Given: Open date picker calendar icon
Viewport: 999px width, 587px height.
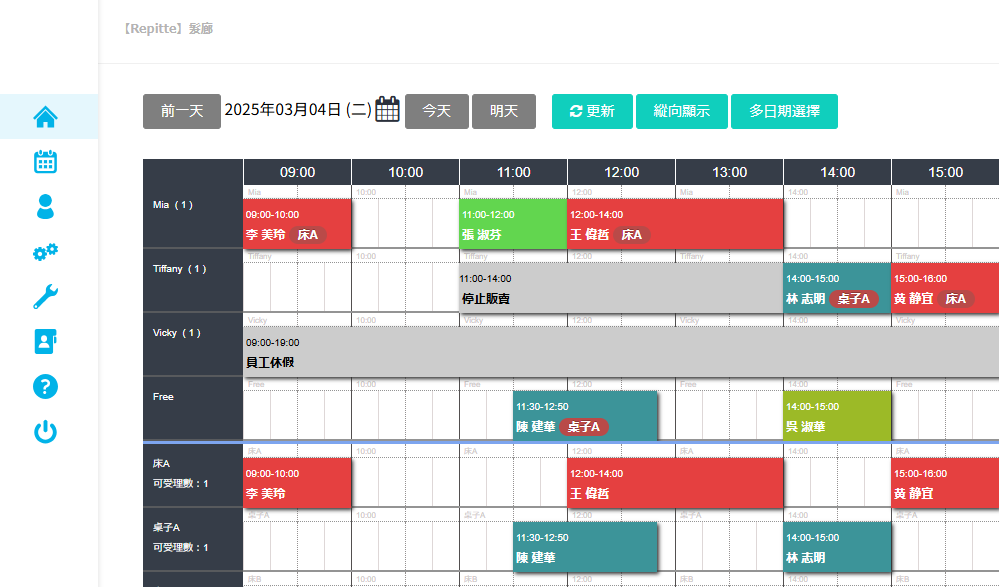Looking at the screenshot, I should coord(387,110).
